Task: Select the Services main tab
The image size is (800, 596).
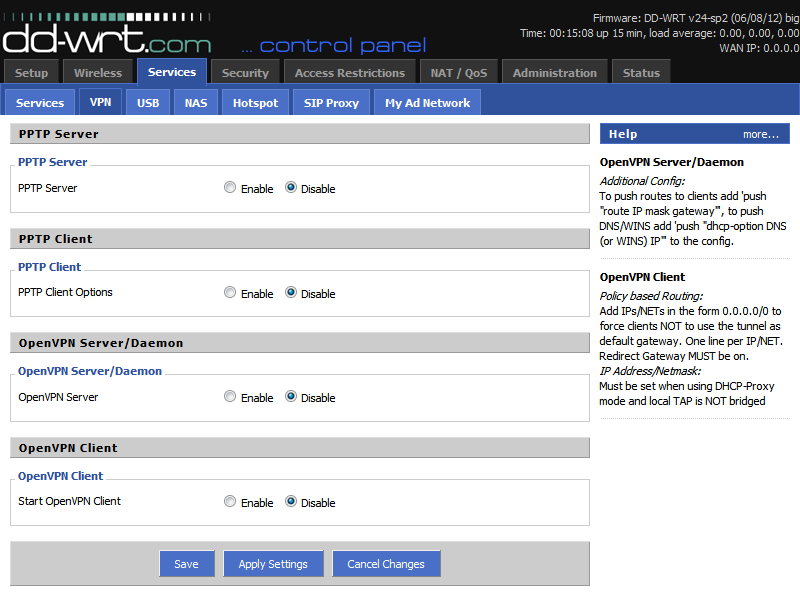Action: (172, 72)
